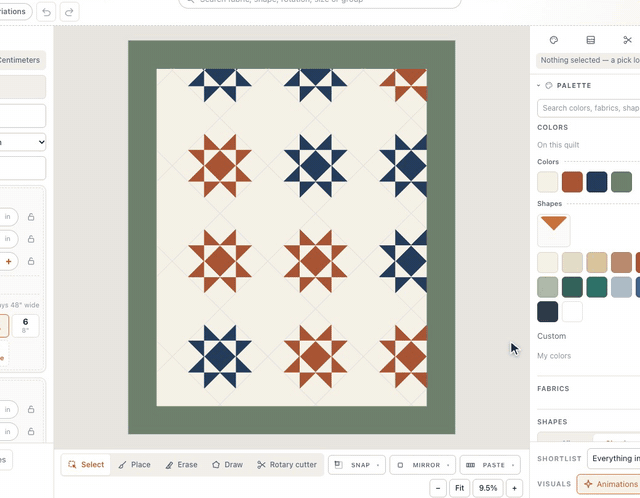Image resolution: width=640 pixels, height=498 pixels.
Task: Select the teal palette swatch
Action: tap(597, 287)
